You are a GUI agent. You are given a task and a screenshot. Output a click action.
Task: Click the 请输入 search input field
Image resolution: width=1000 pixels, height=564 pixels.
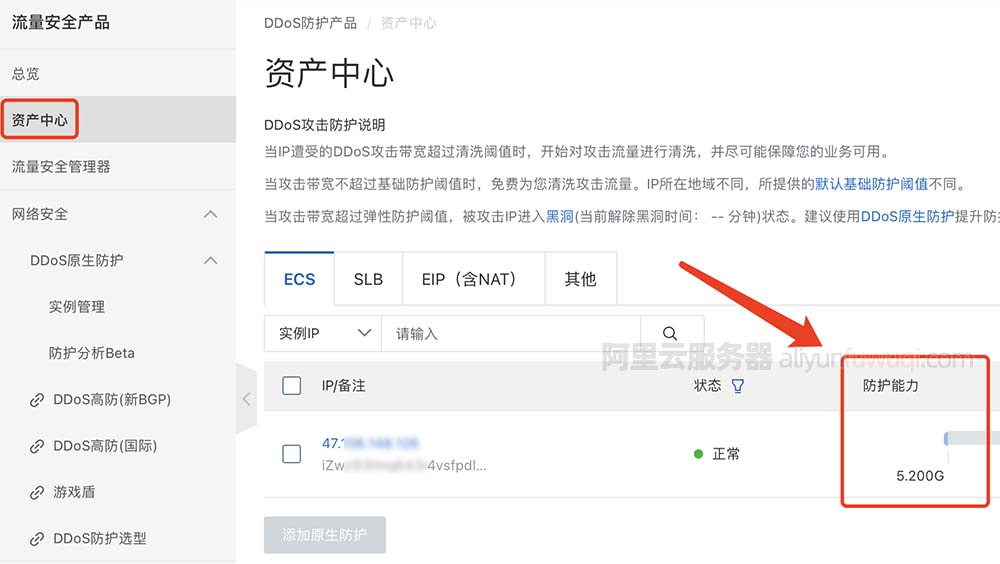tap(510, 333)
